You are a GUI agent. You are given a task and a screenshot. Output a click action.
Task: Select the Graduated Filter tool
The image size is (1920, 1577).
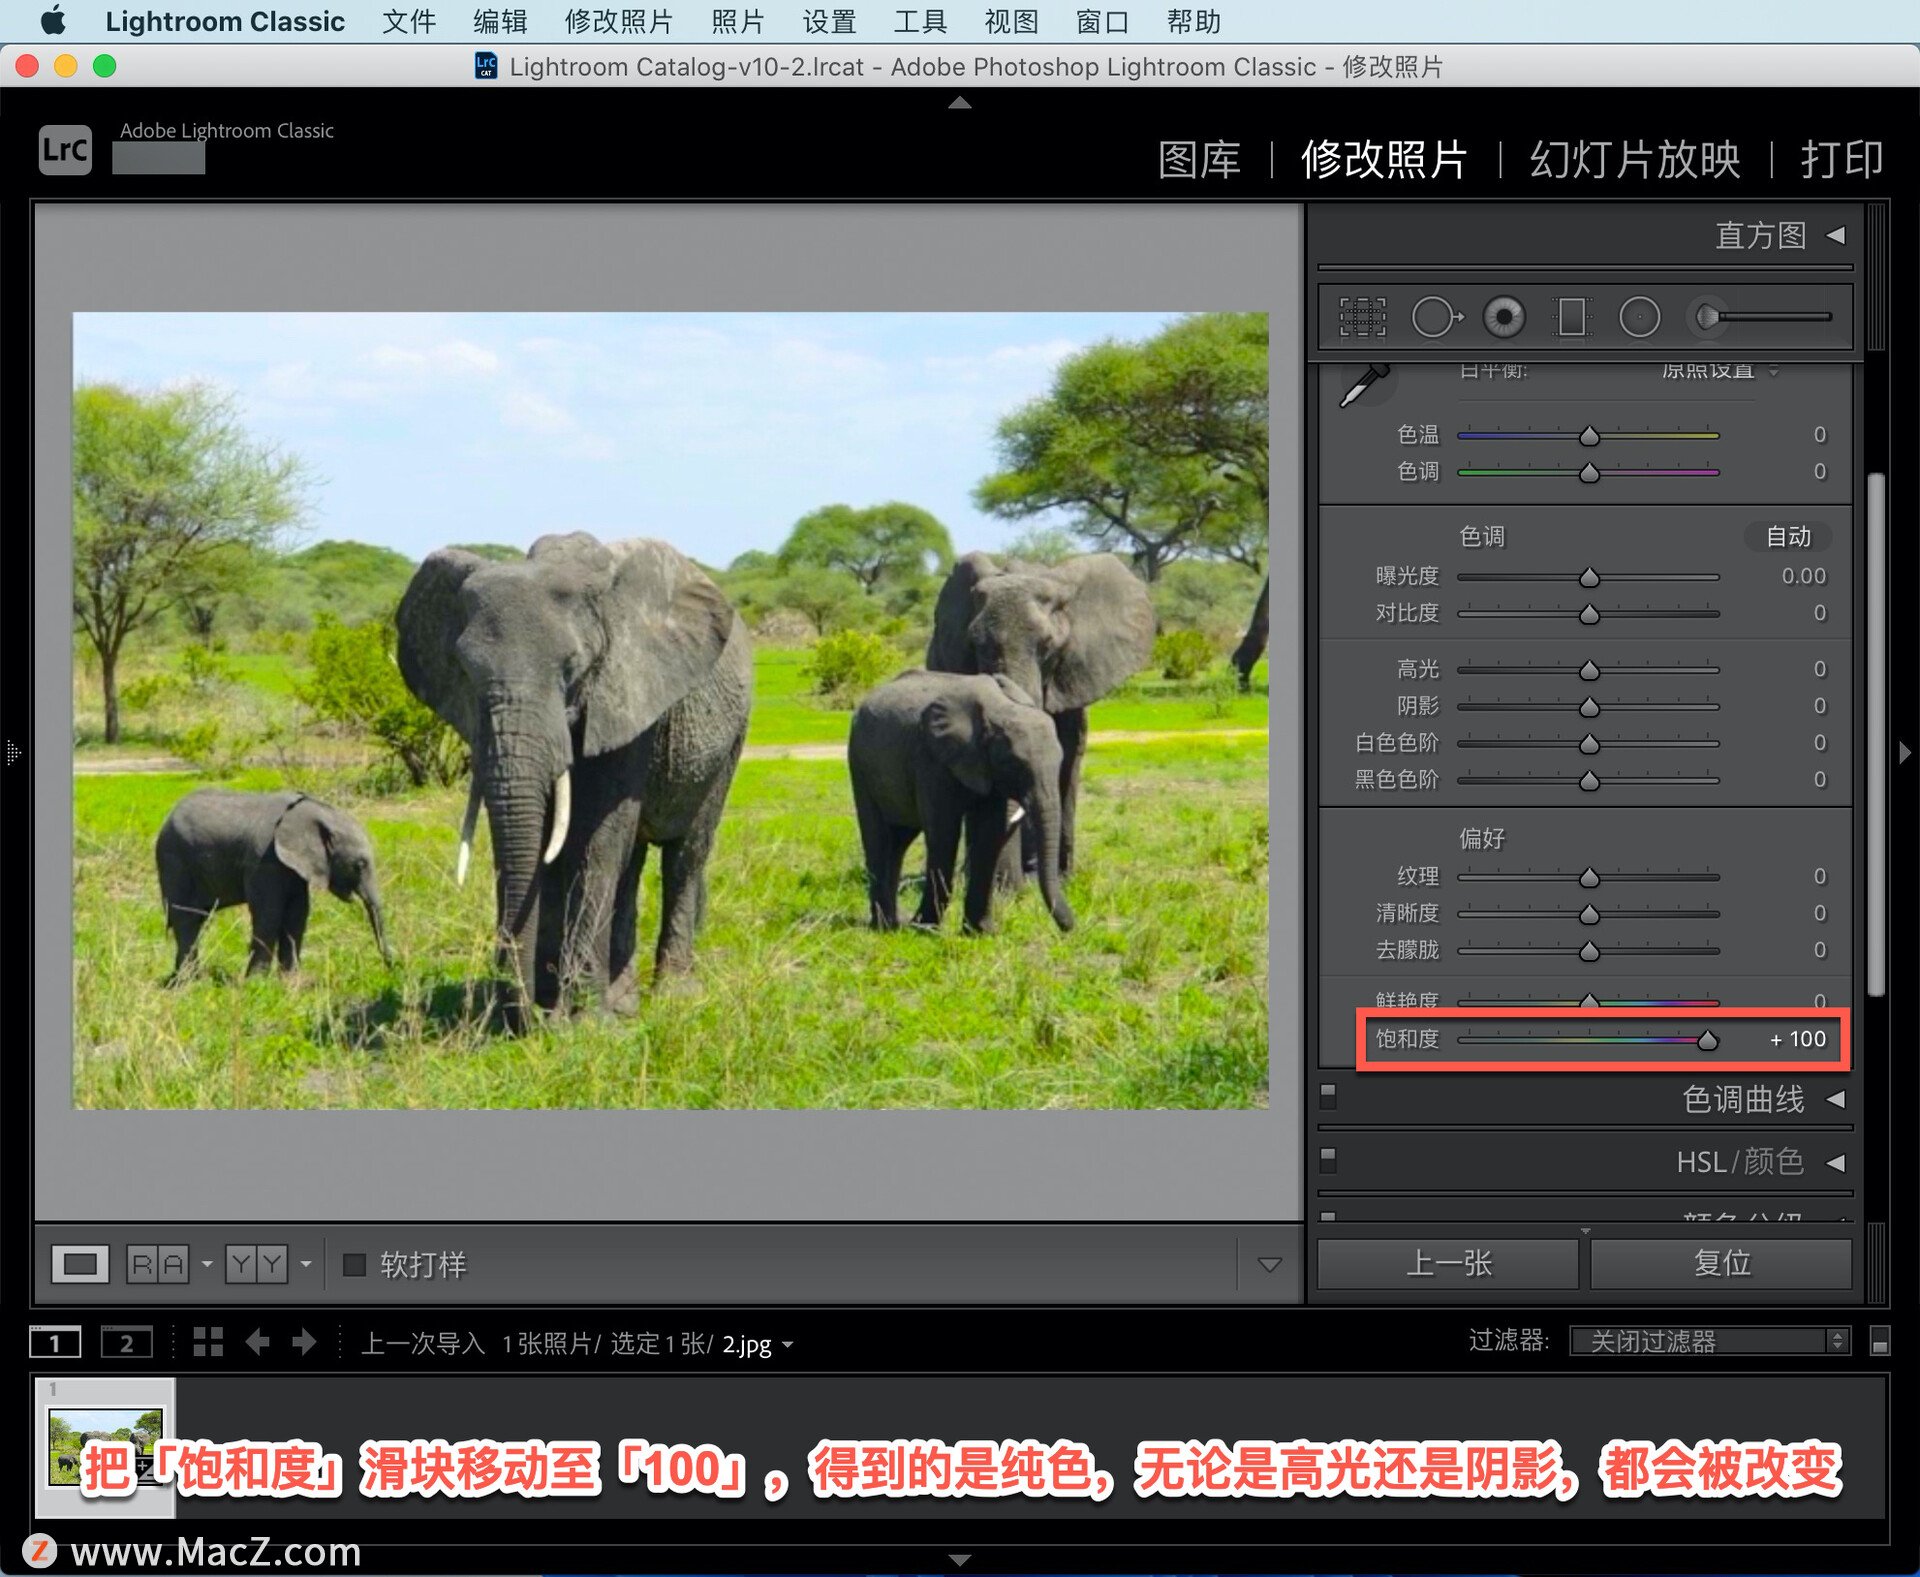[1571, 318]
